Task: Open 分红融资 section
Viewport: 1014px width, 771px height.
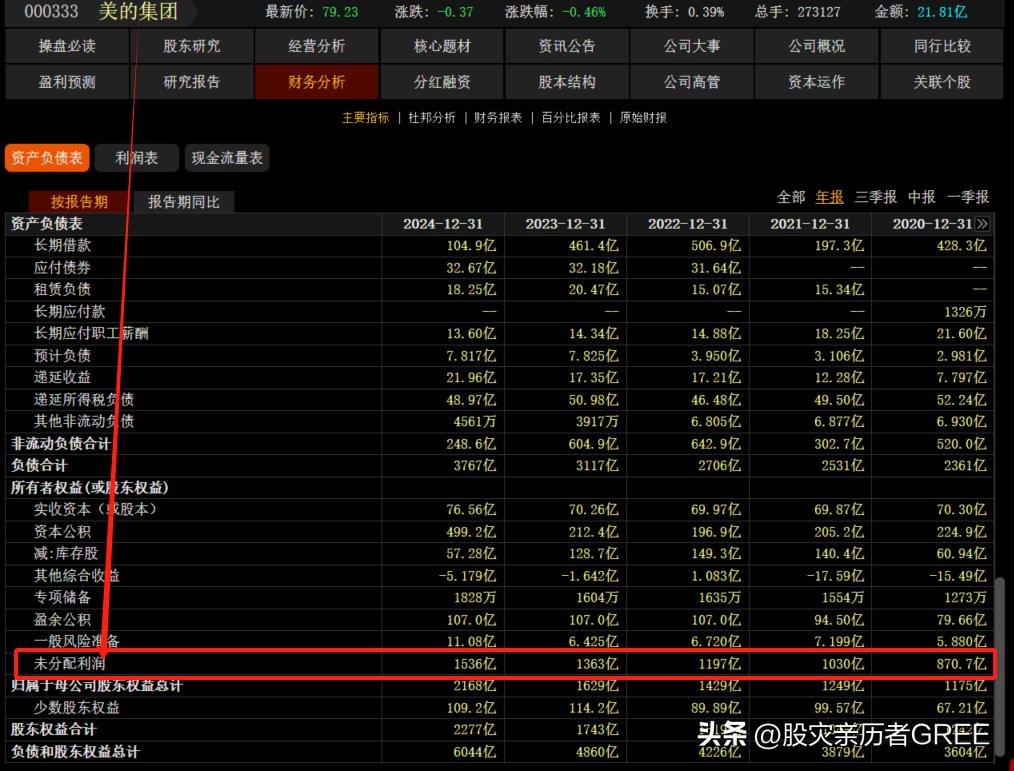Action: coord(442,82)
